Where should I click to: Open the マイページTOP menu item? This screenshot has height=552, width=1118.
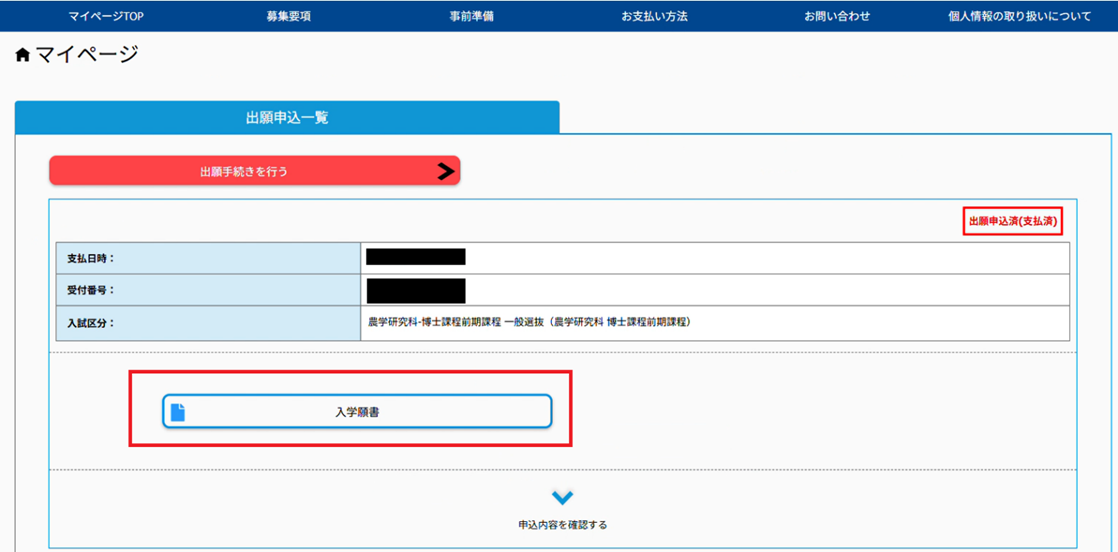107,16
